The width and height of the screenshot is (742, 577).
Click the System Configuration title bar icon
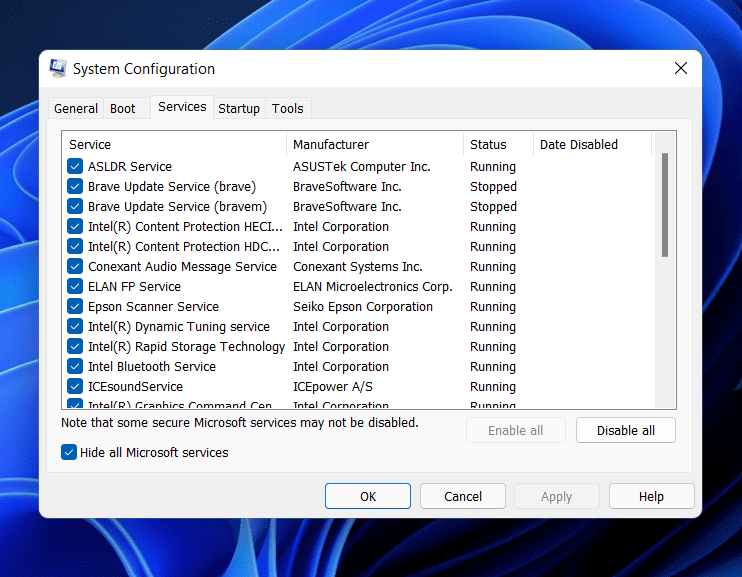pyautogui.click(x=59, y=69)
